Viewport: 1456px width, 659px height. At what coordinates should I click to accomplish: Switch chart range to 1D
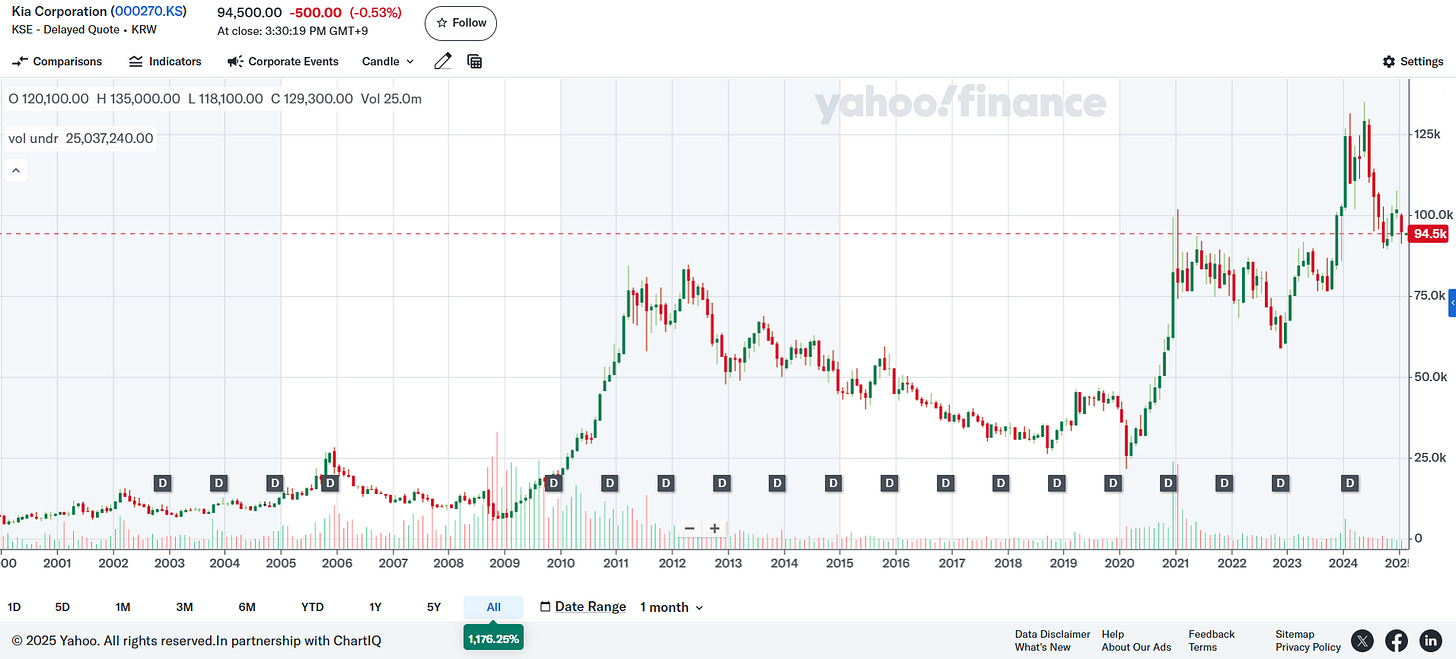(x=14, y=607)
